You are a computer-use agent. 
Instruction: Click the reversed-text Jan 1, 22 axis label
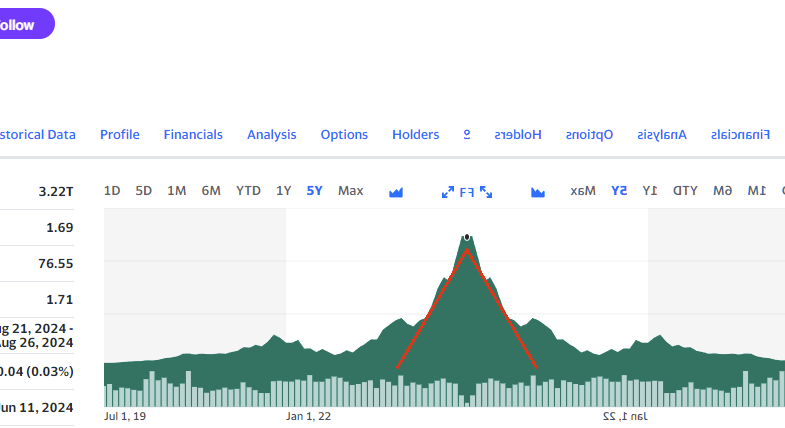coord(625,416)
